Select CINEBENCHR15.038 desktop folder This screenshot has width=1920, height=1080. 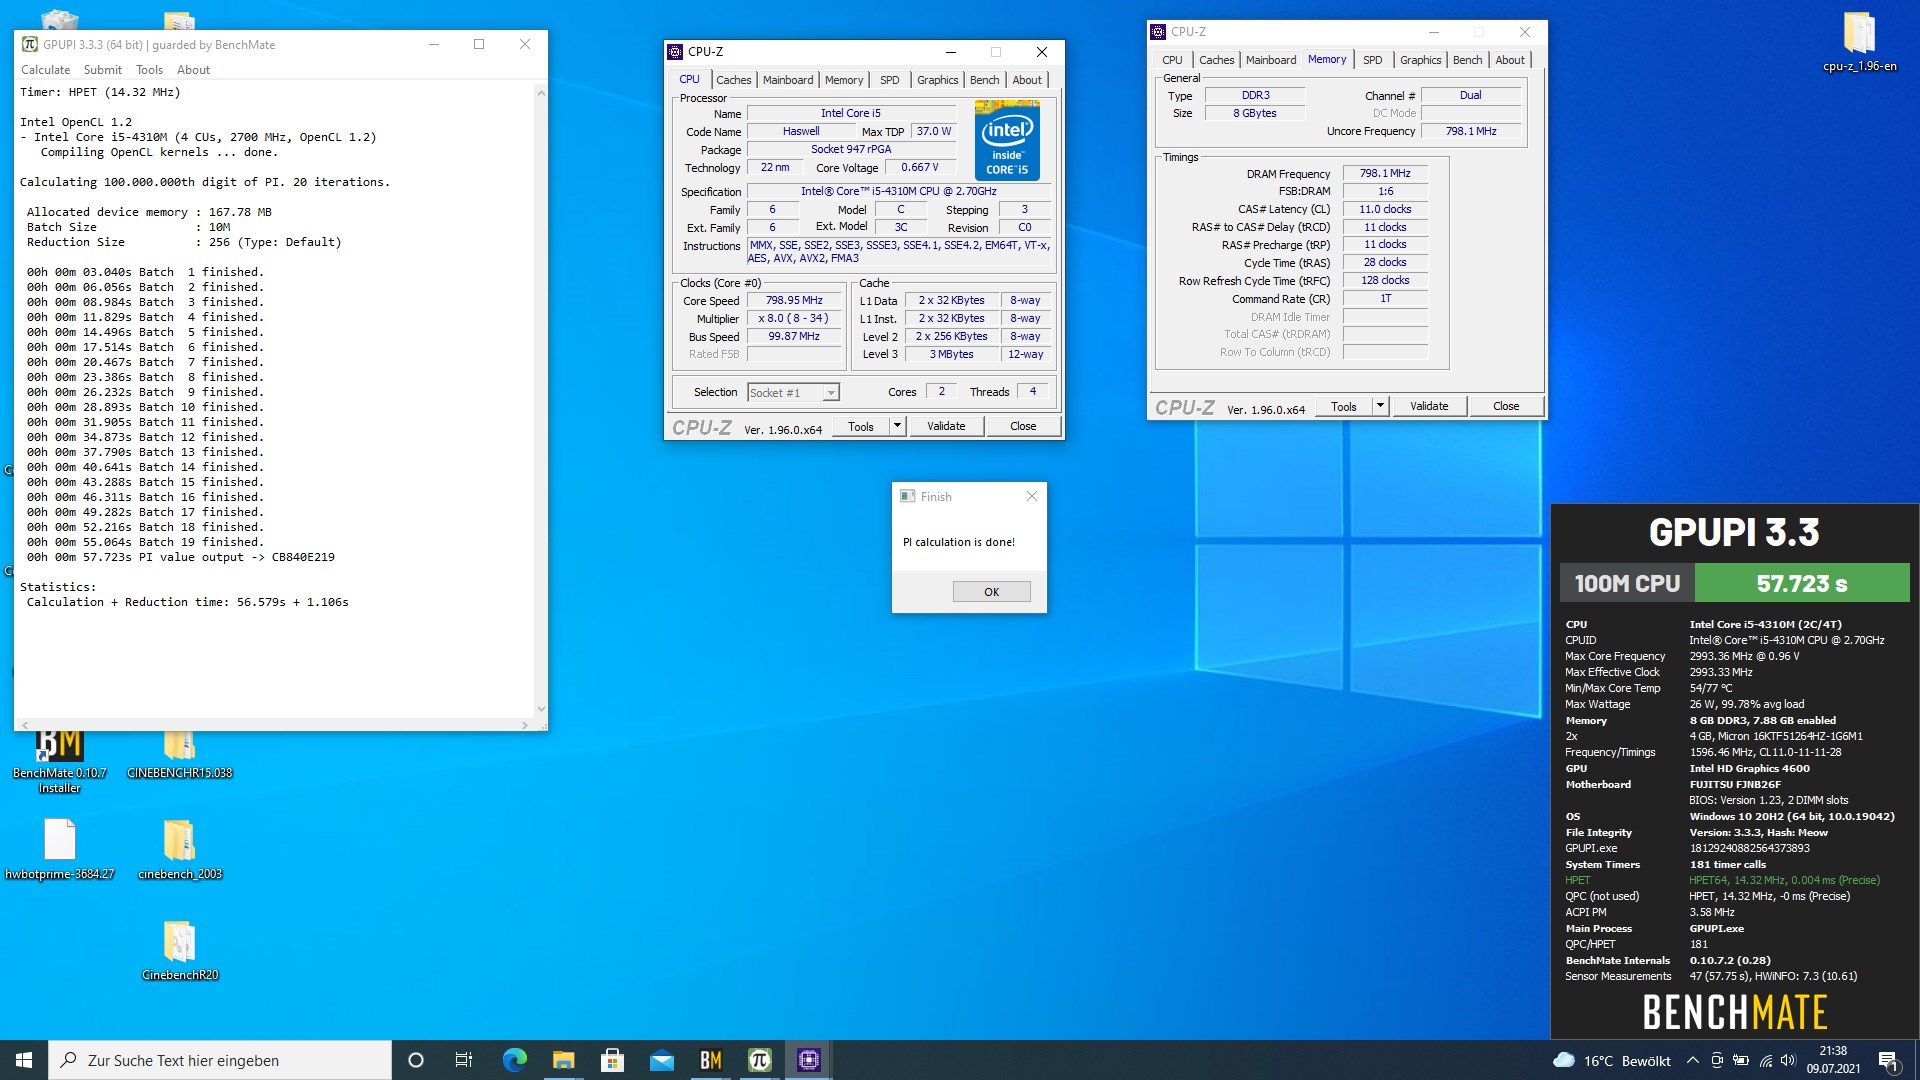click(180, 754)
